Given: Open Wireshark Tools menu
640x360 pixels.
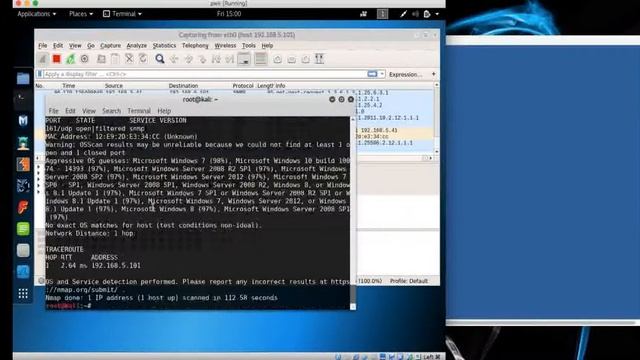Looking at the screenshot, I should click(249, 46).
